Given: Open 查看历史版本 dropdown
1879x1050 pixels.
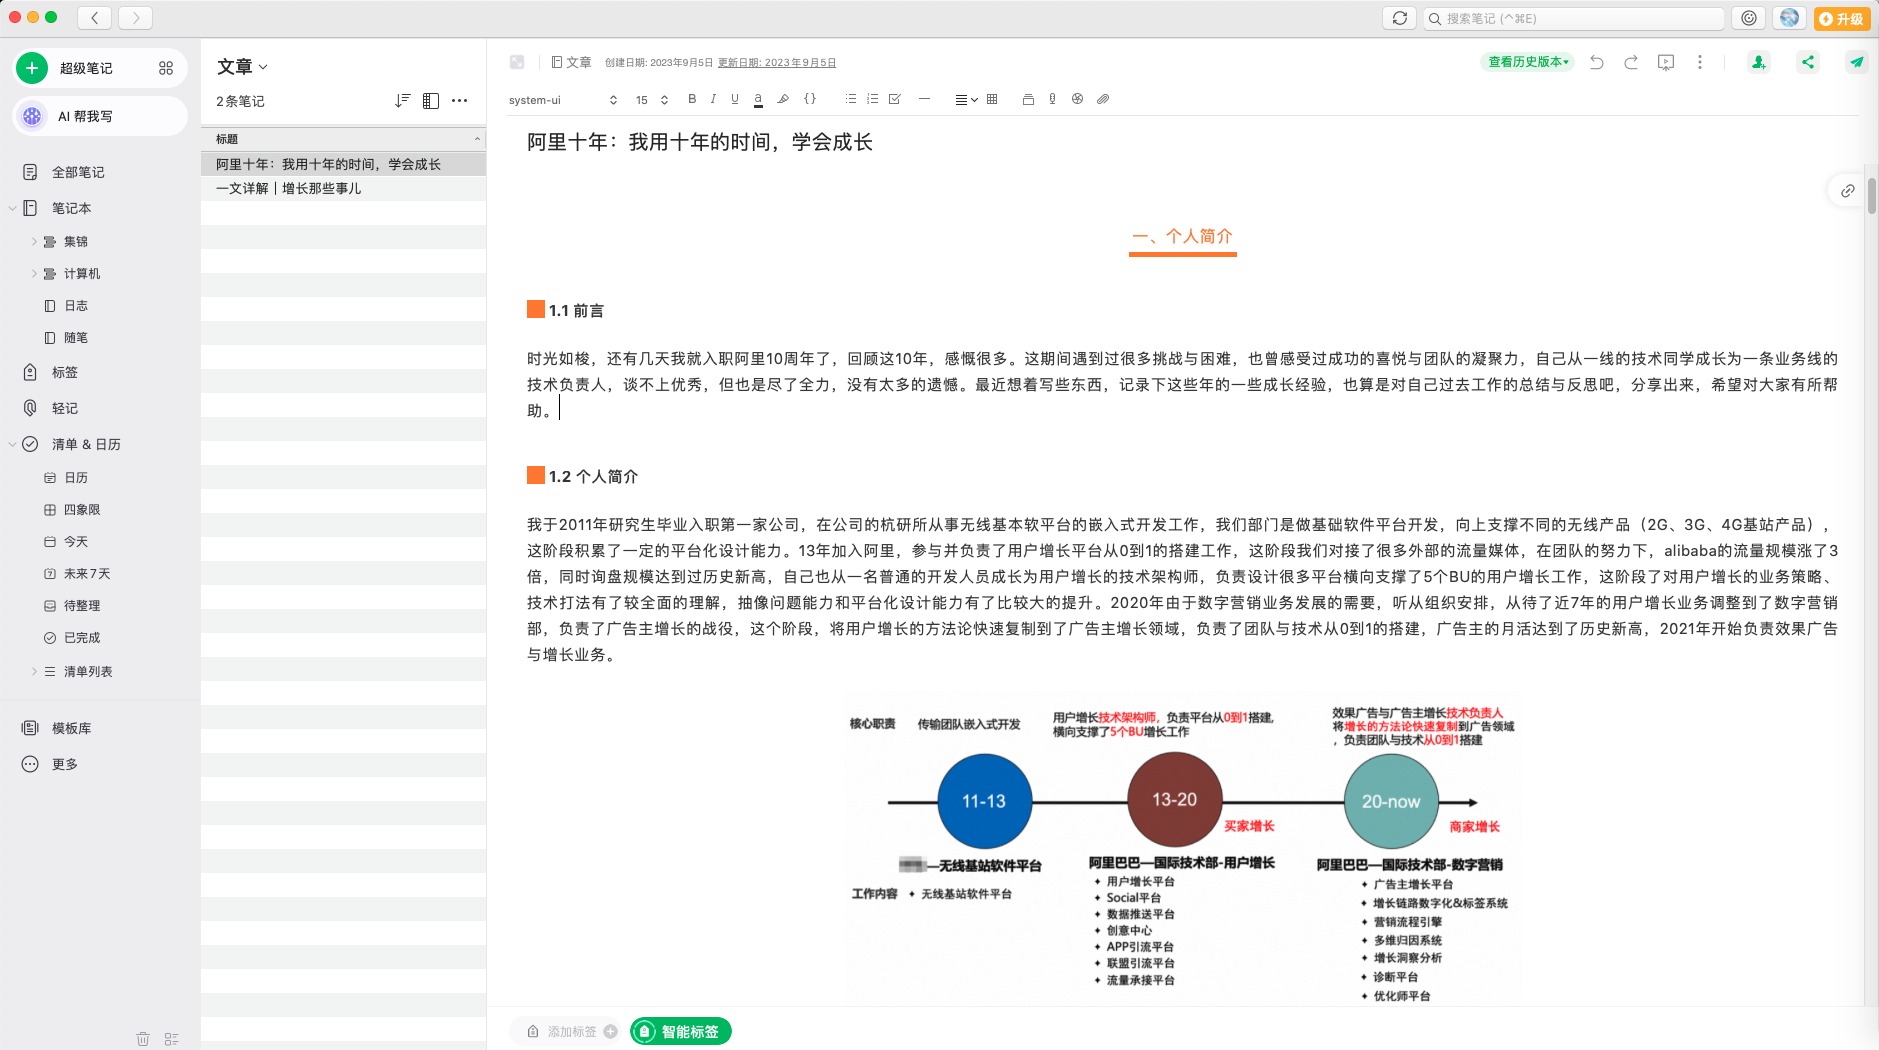Looking at the screenshot, I should click(x=1528, y=62).
